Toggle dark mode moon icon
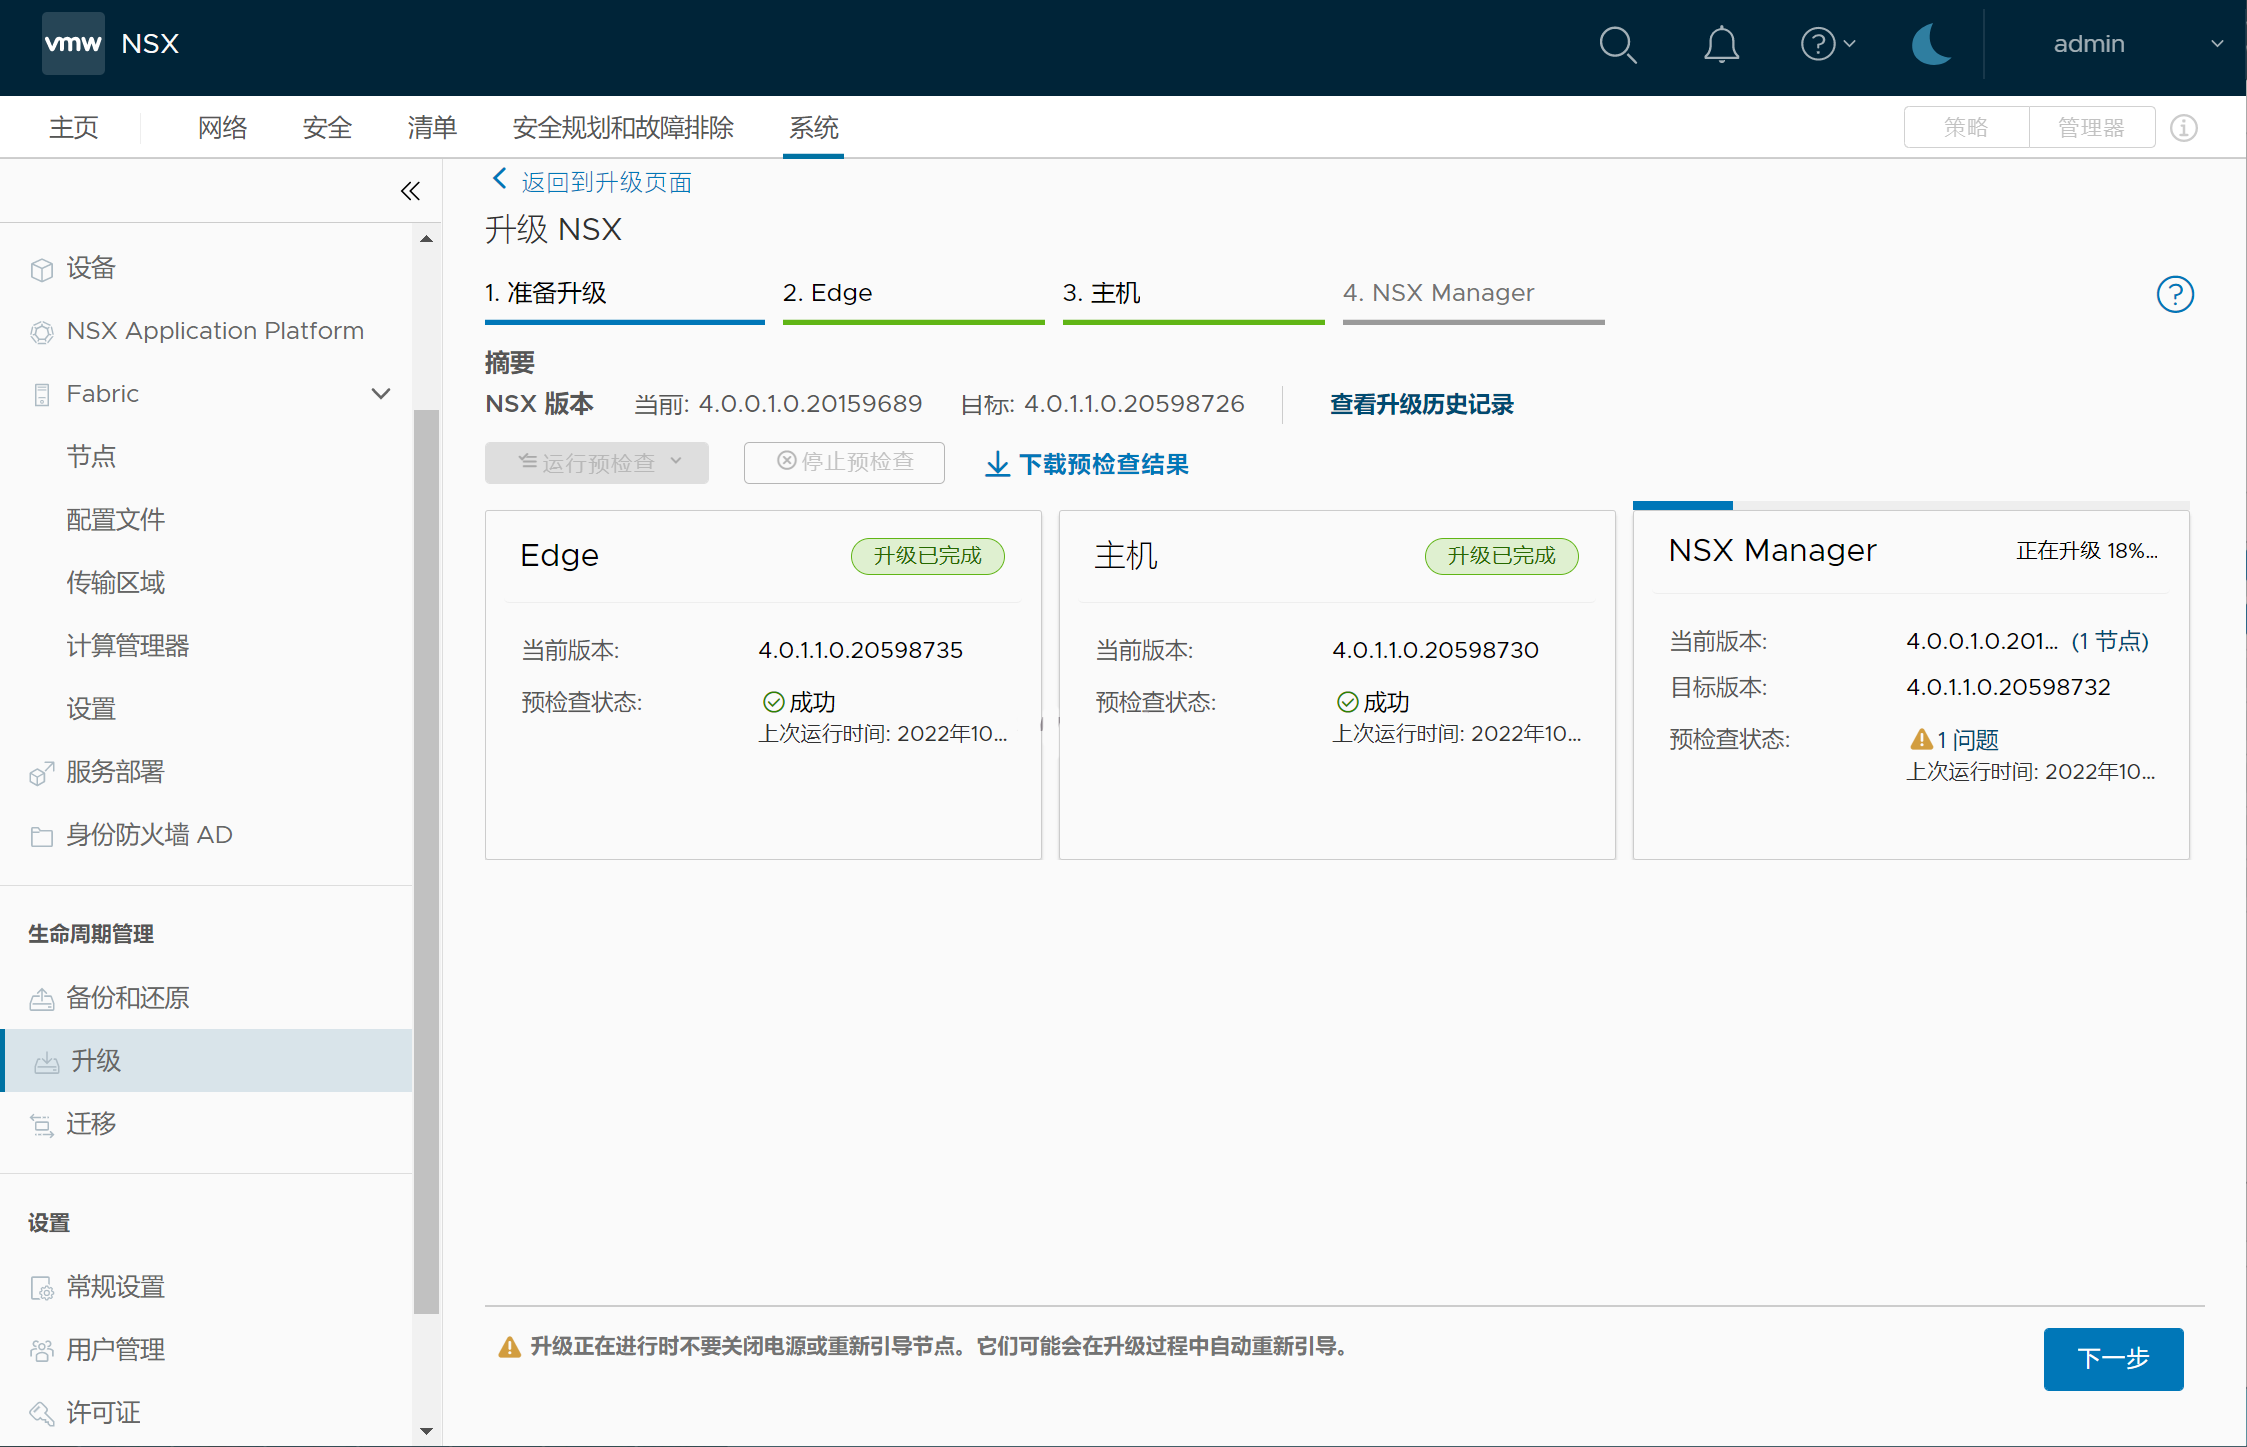The width and height of the screenshot is (2247, 1447). click(1930, 45)
